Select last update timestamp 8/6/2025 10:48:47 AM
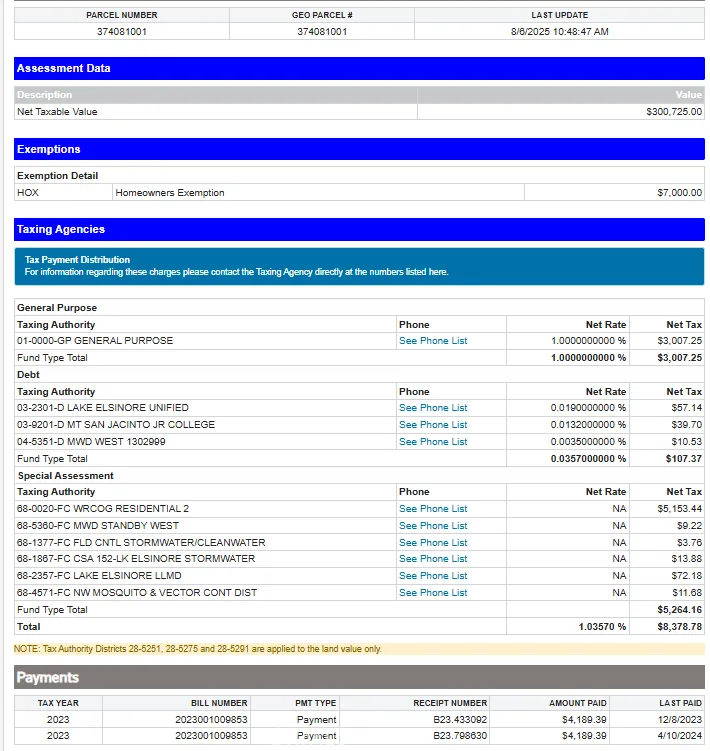The height and width of the screenshot is (751, 710). (x=560, y=32)
